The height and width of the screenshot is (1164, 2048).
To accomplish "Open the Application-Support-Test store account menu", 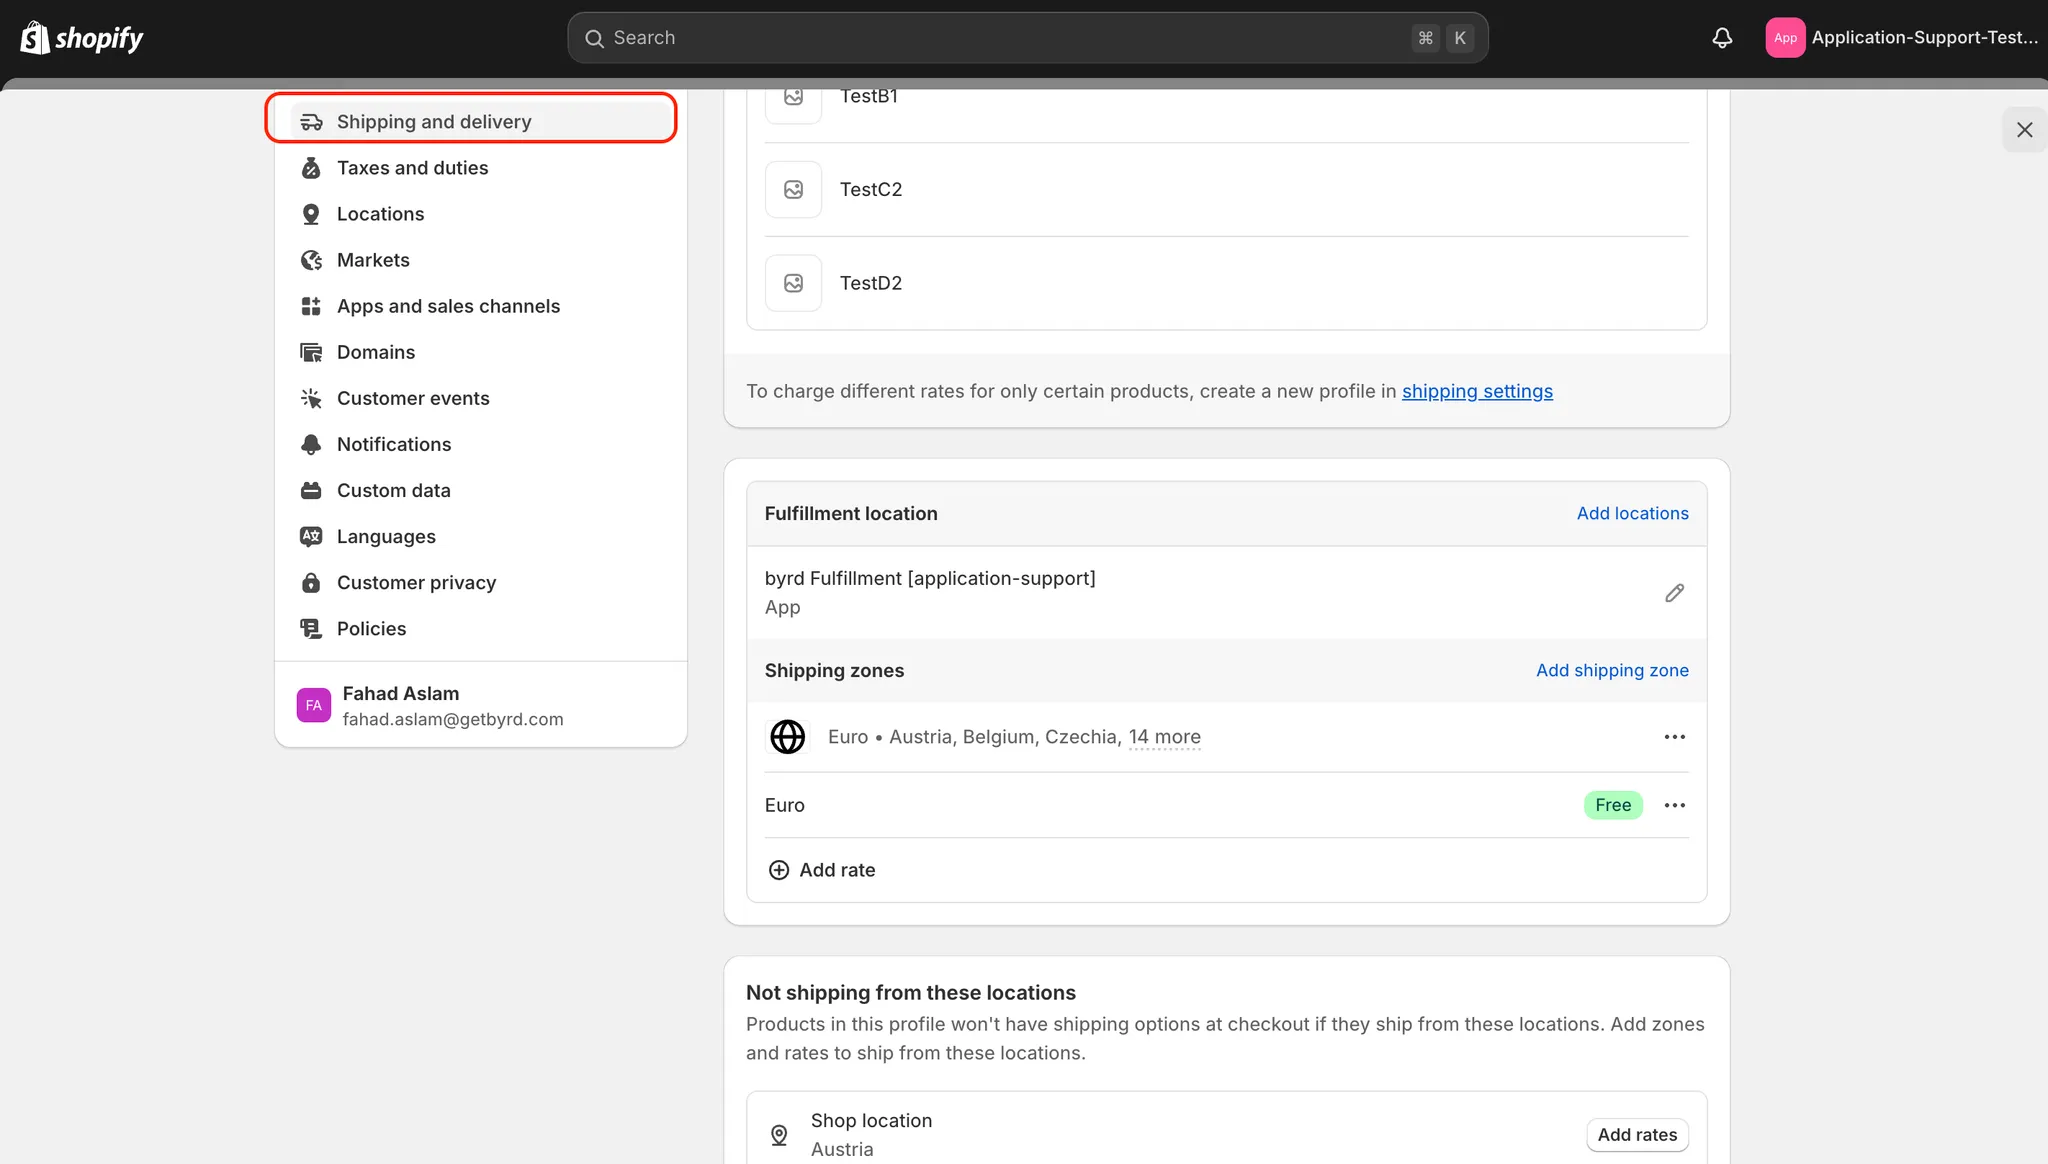I will (1902, 38).
